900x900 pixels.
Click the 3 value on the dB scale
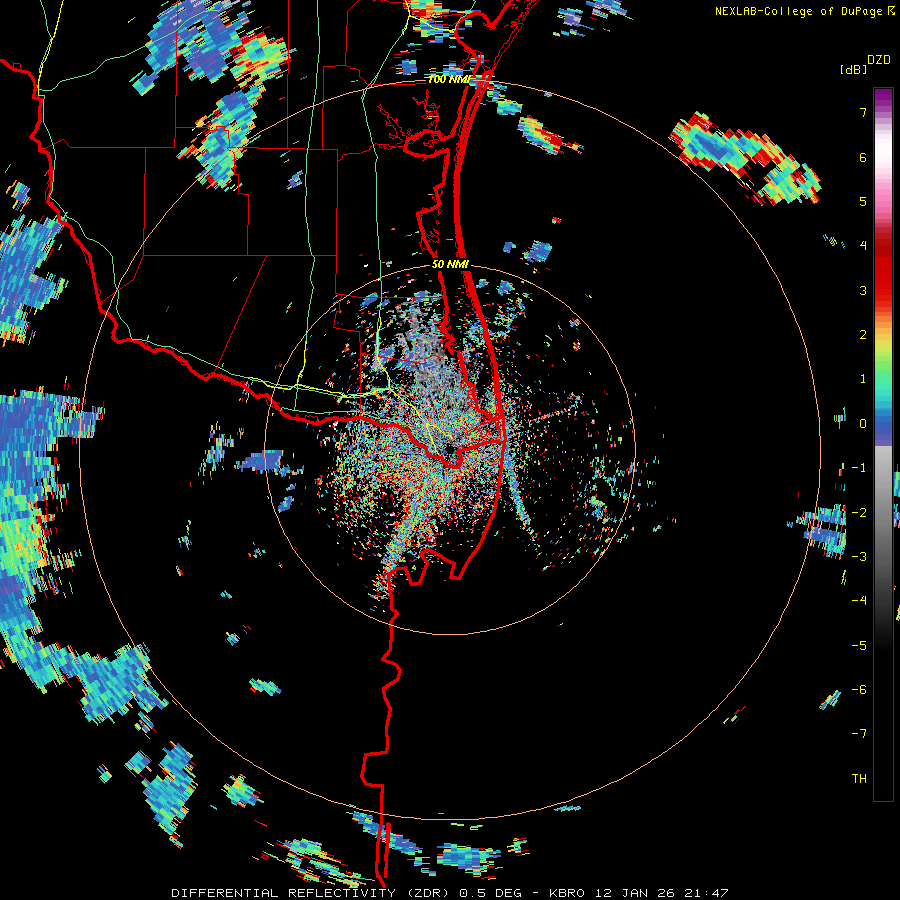click(x=863, y=290)
